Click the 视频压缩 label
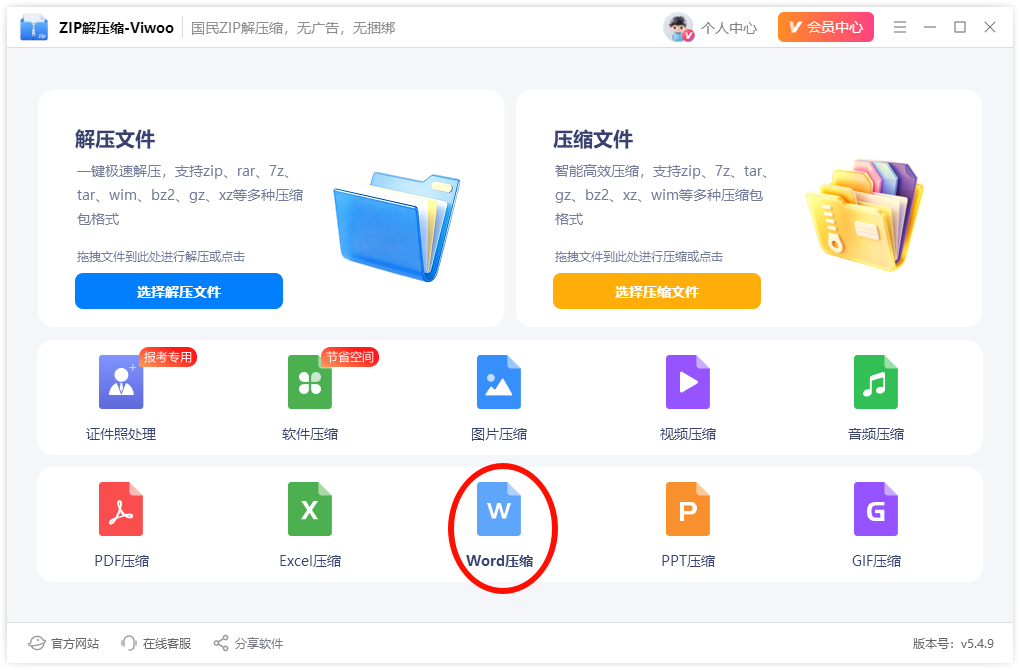Screen dimensions: 1020x670 pos(688,434)
